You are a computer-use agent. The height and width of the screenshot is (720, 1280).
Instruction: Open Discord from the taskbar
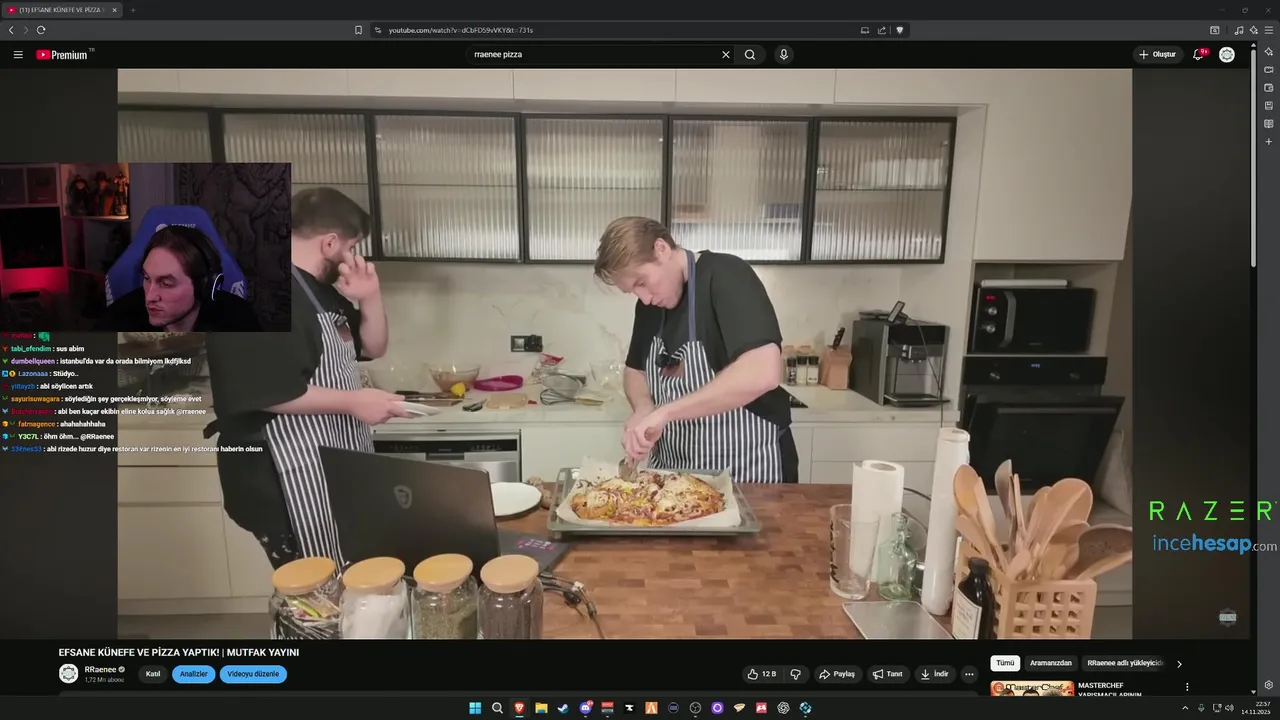coord(586,708)
